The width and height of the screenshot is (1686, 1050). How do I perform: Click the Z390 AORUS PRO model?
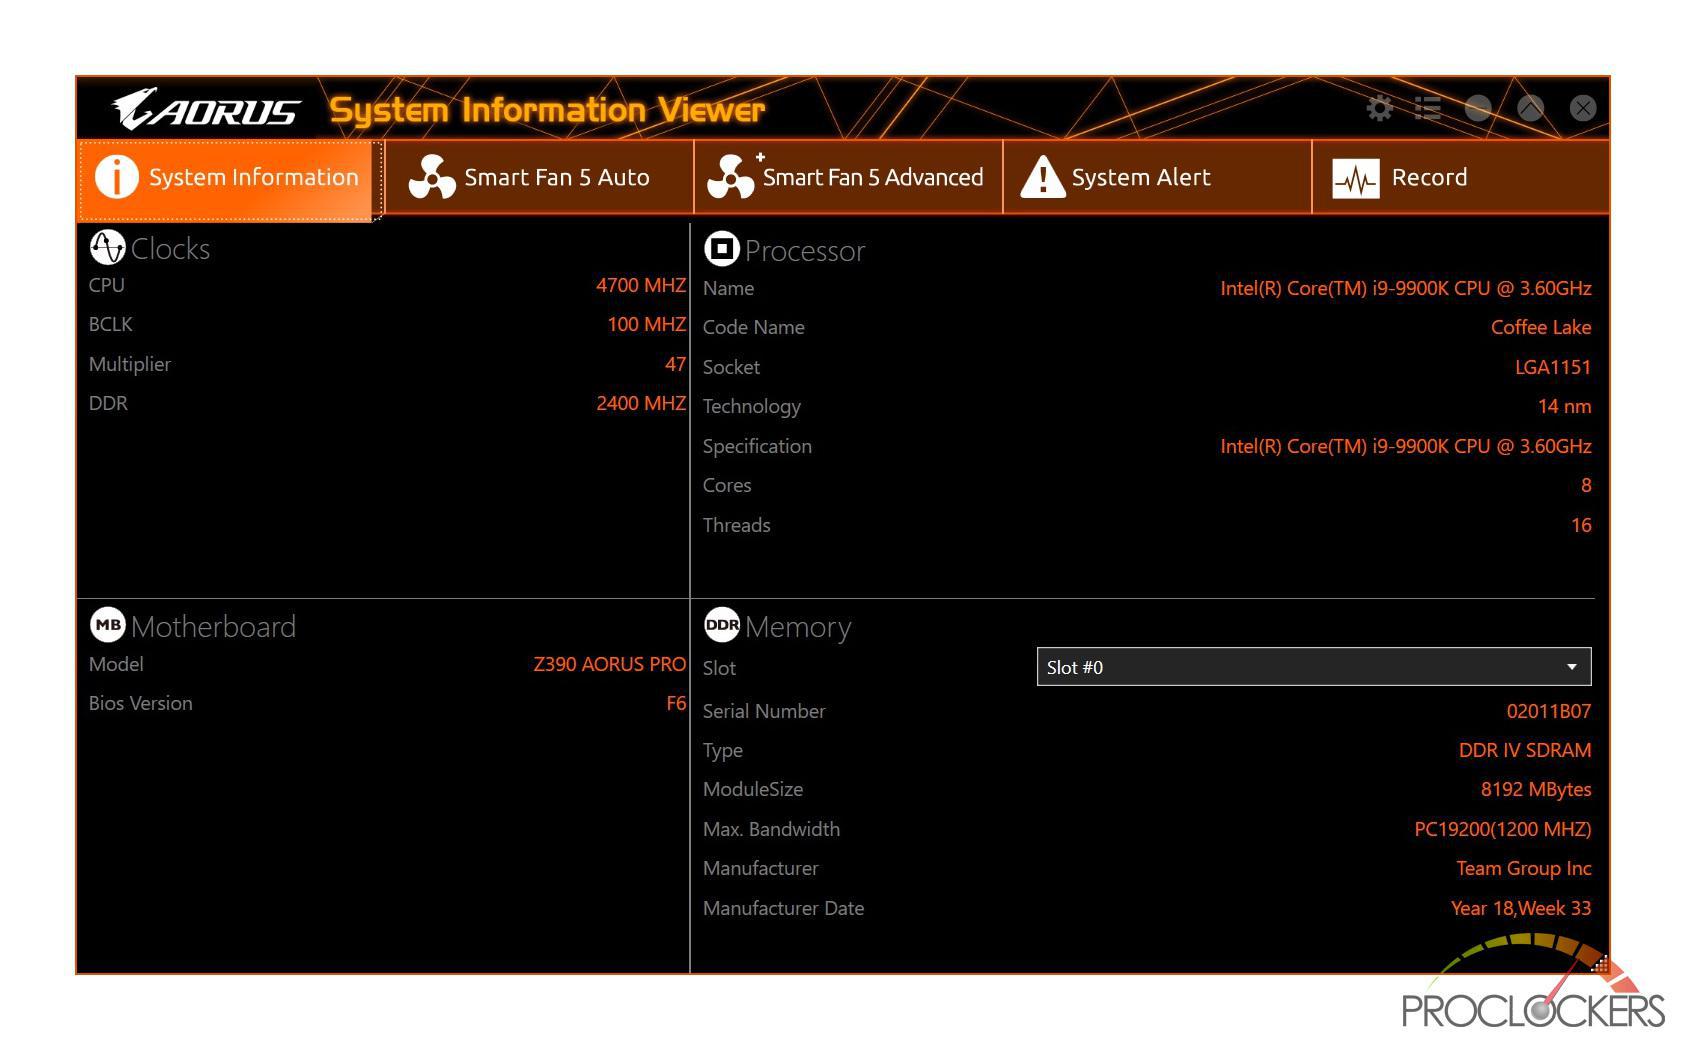click(609, 664)
